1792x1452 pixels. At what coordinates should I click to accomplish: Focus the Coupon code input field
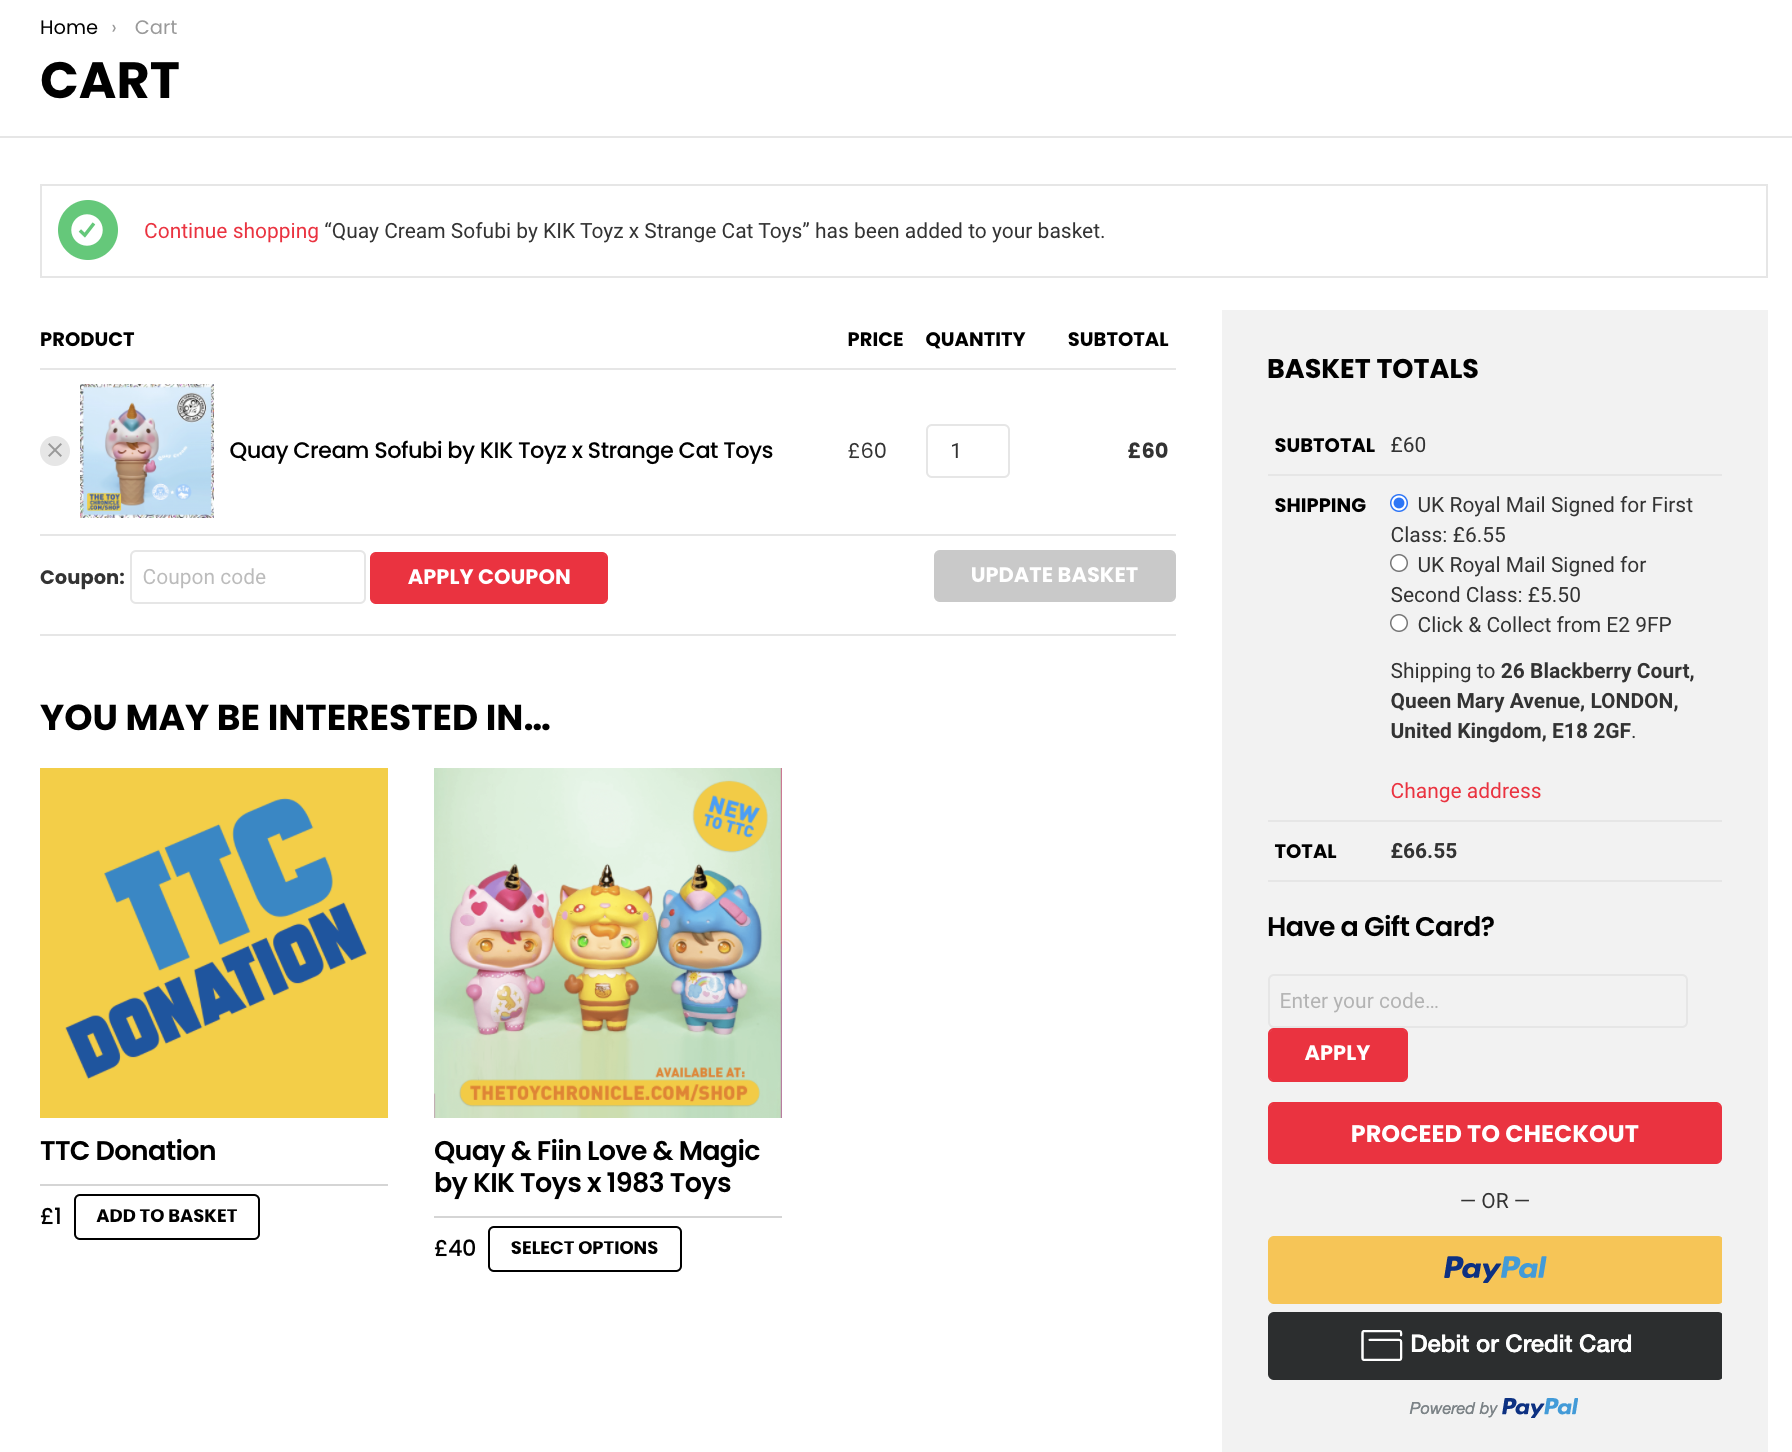(x=247, y=577)
